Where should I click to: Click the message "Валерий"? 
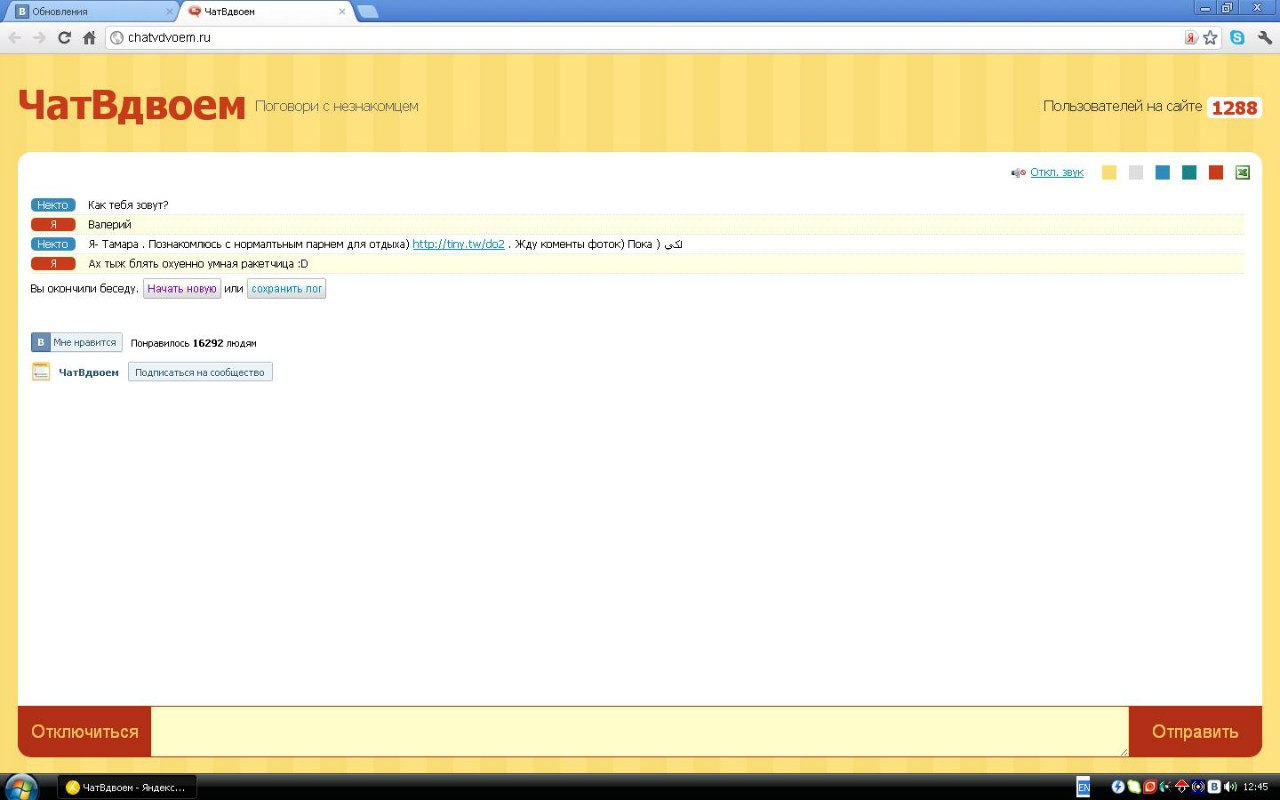[110, 225]
